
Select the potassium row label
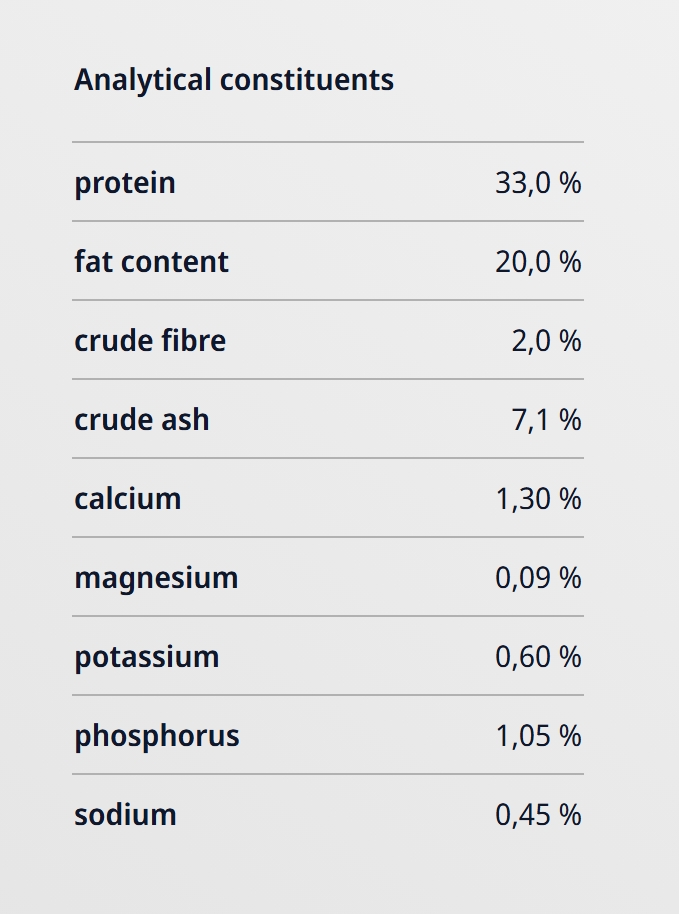[x=147, y=657]
